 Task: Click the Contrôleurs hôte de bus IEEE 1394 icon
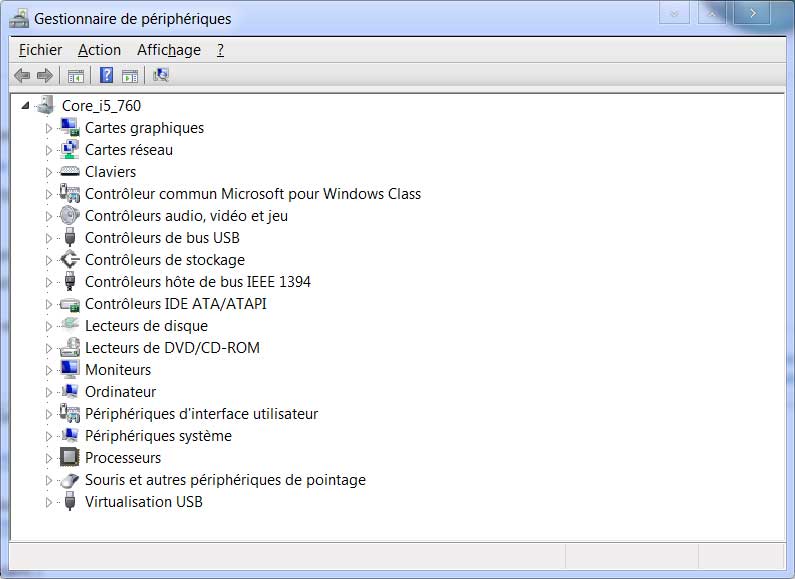click(x=70, y=281)
